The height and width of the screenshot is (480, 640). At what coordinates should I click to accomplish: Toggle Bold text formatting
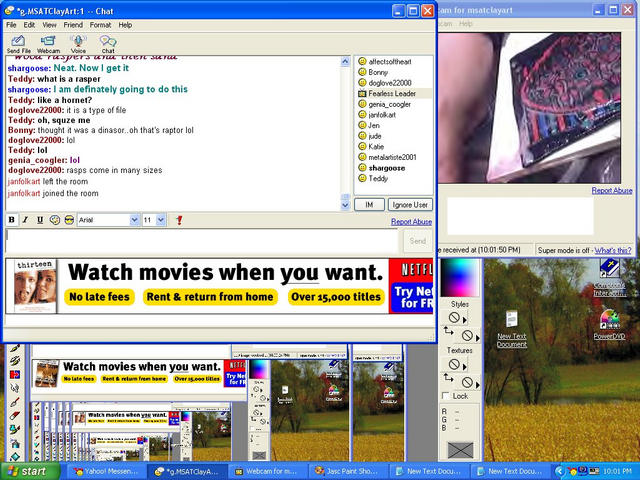tap(11, 220)
